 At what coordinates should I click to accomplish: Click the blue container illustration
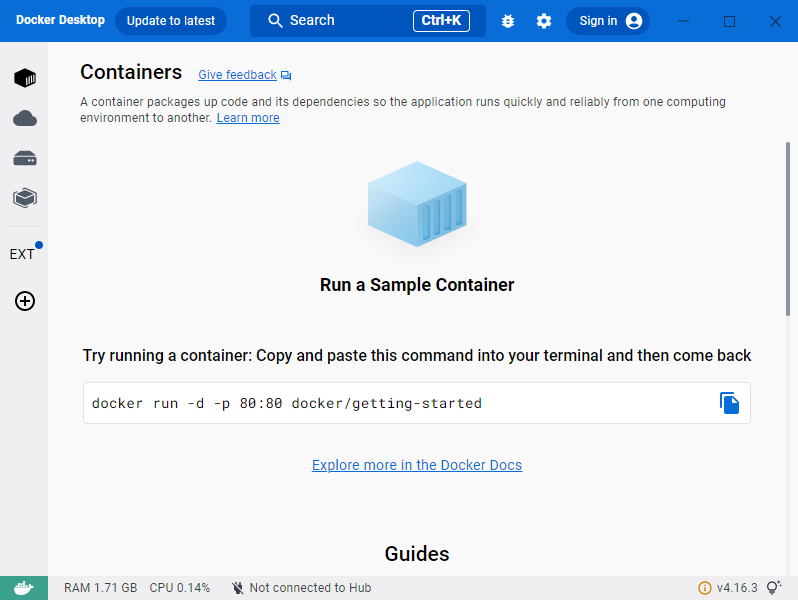[x=417, y=204]
